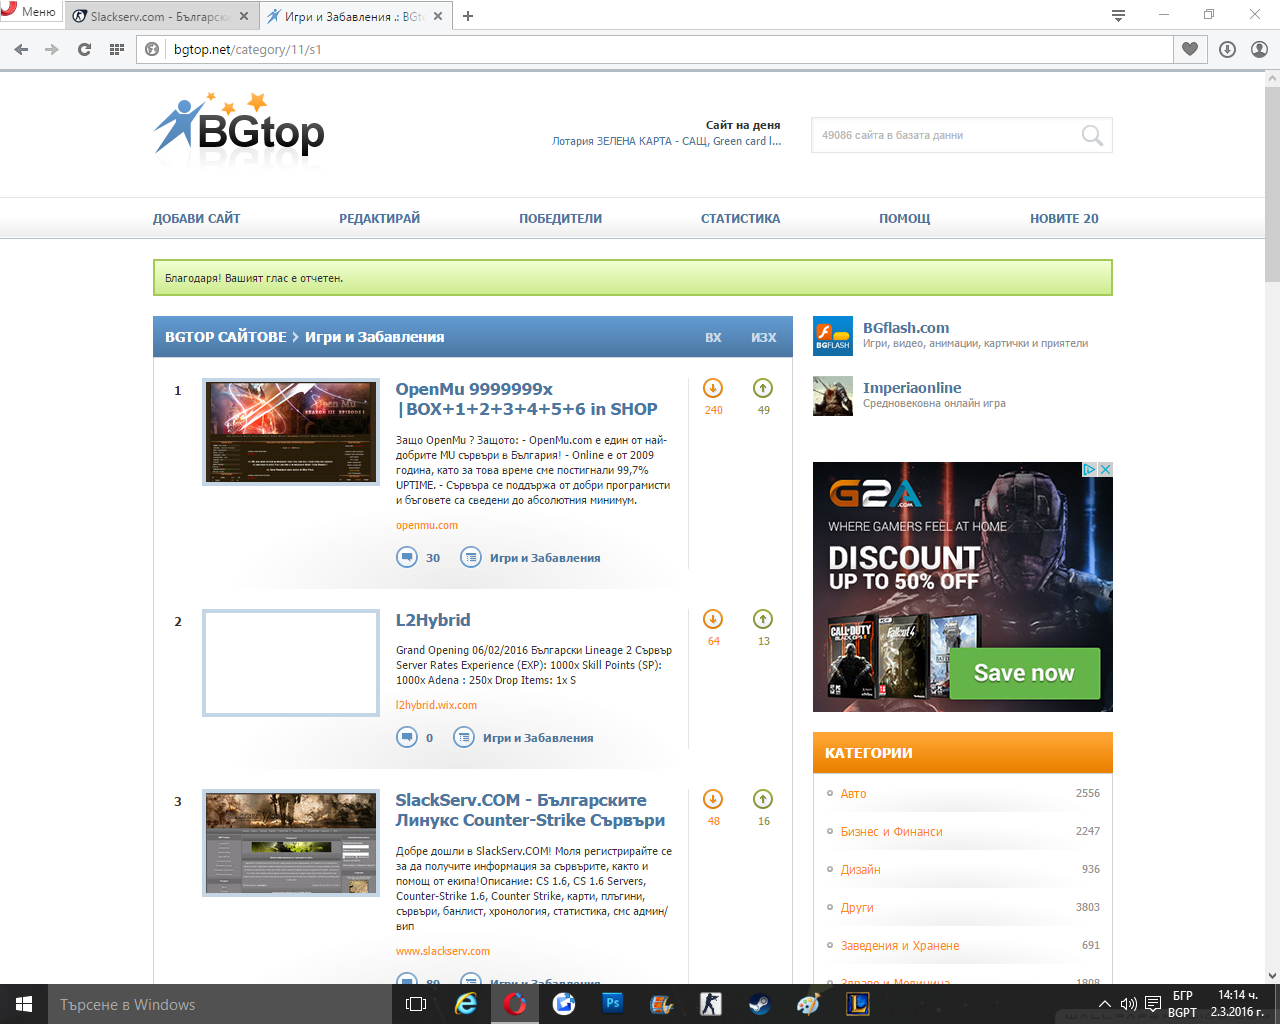The image size is (1280, 1024).
Task: Click the empty L2Hybrid thumbnail
Action: point(291,663)
